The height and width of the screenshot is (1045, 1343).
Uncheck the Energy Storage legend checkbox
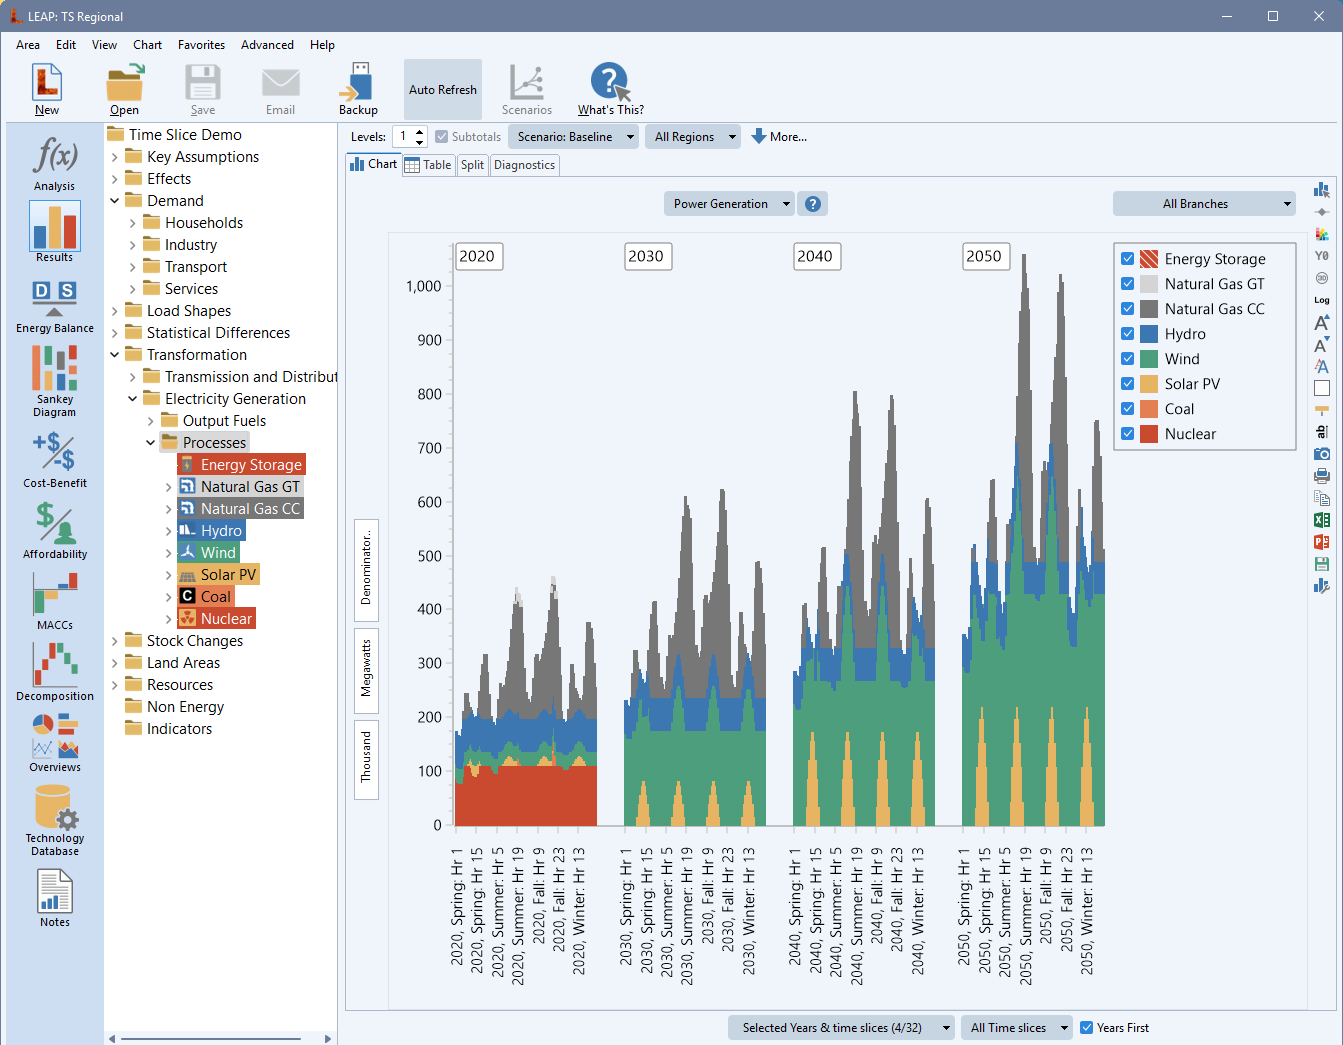(1127, 259)
